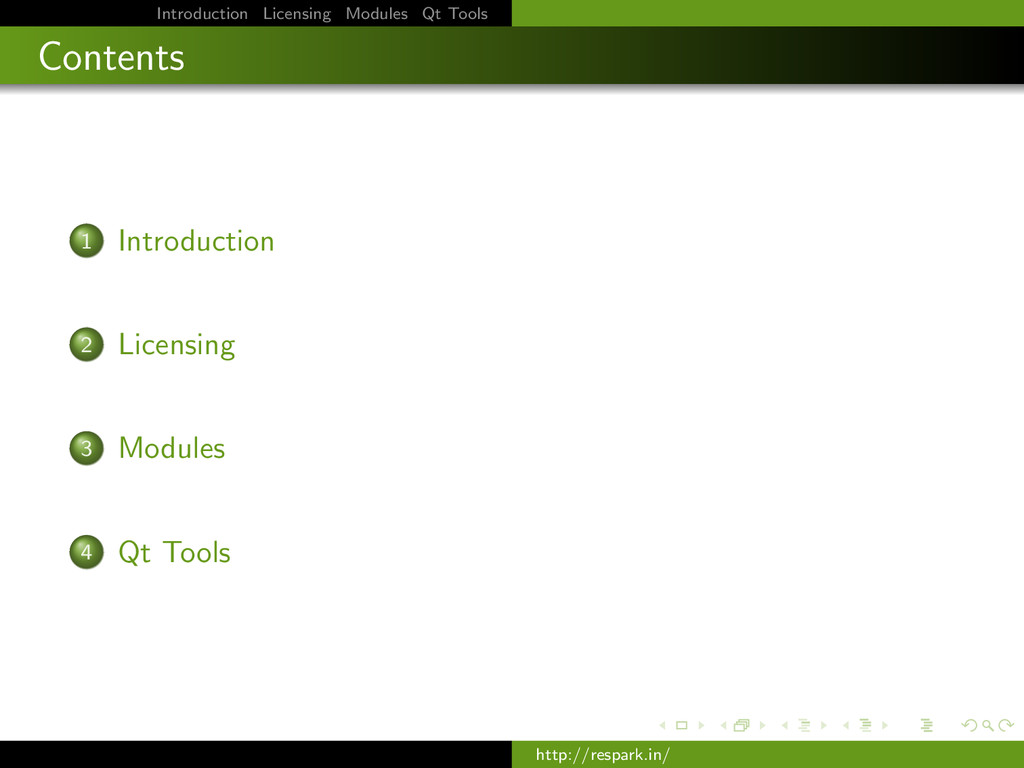Go to previous frame arrow

pos(724,726)
